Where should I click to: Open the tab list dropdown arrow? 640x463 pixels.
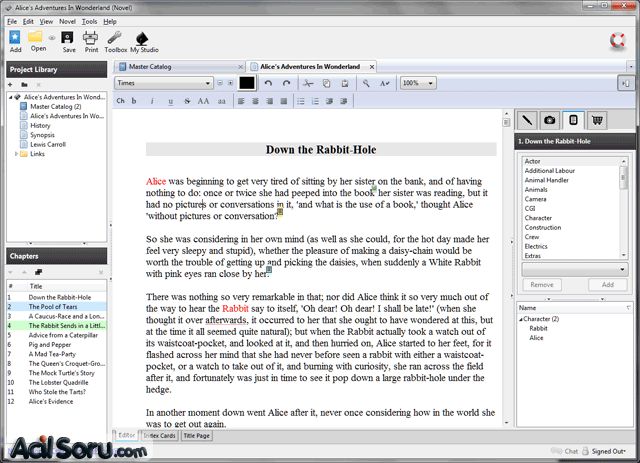631,66
